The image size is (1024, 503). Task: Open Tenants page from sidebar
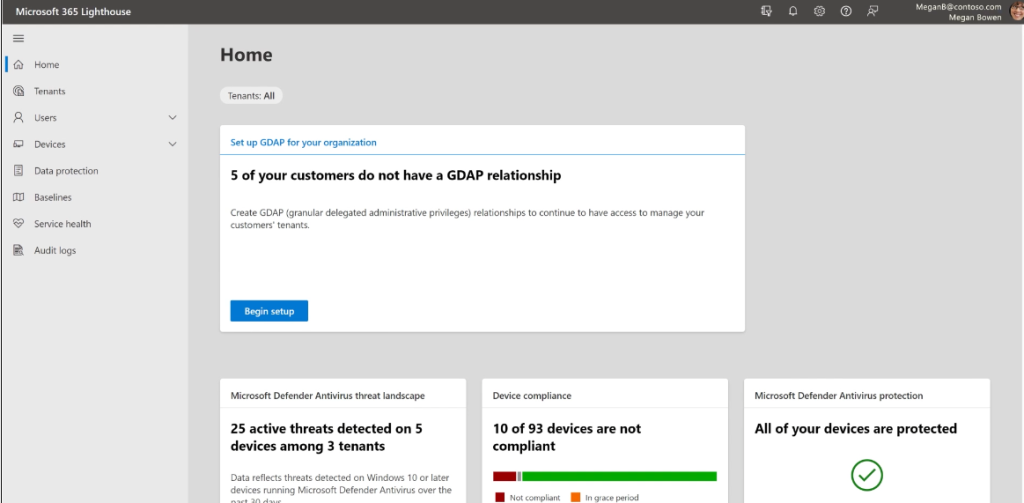(50, 91)
